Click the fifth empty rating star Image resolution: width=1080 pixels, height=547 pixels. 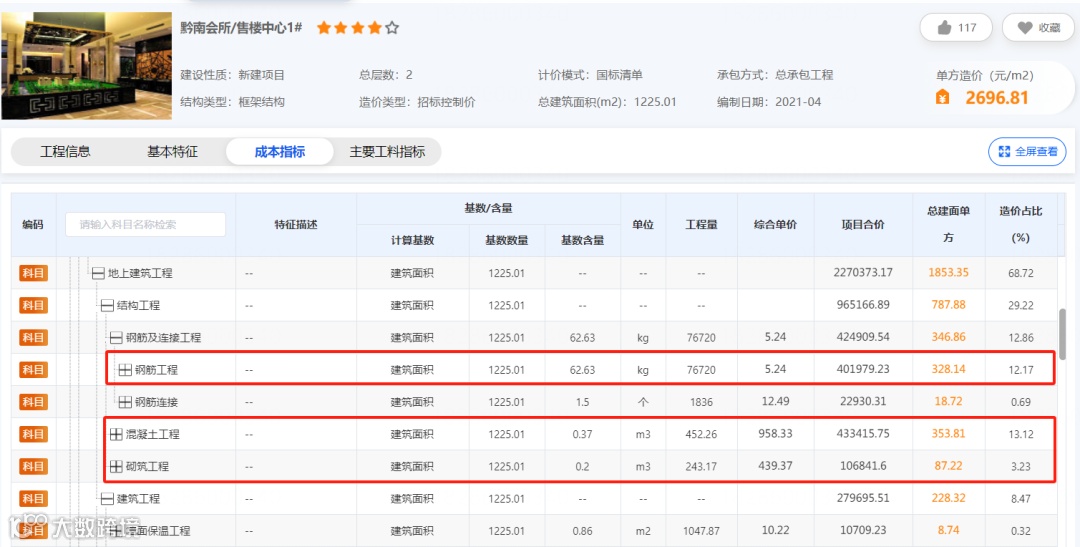392,28
